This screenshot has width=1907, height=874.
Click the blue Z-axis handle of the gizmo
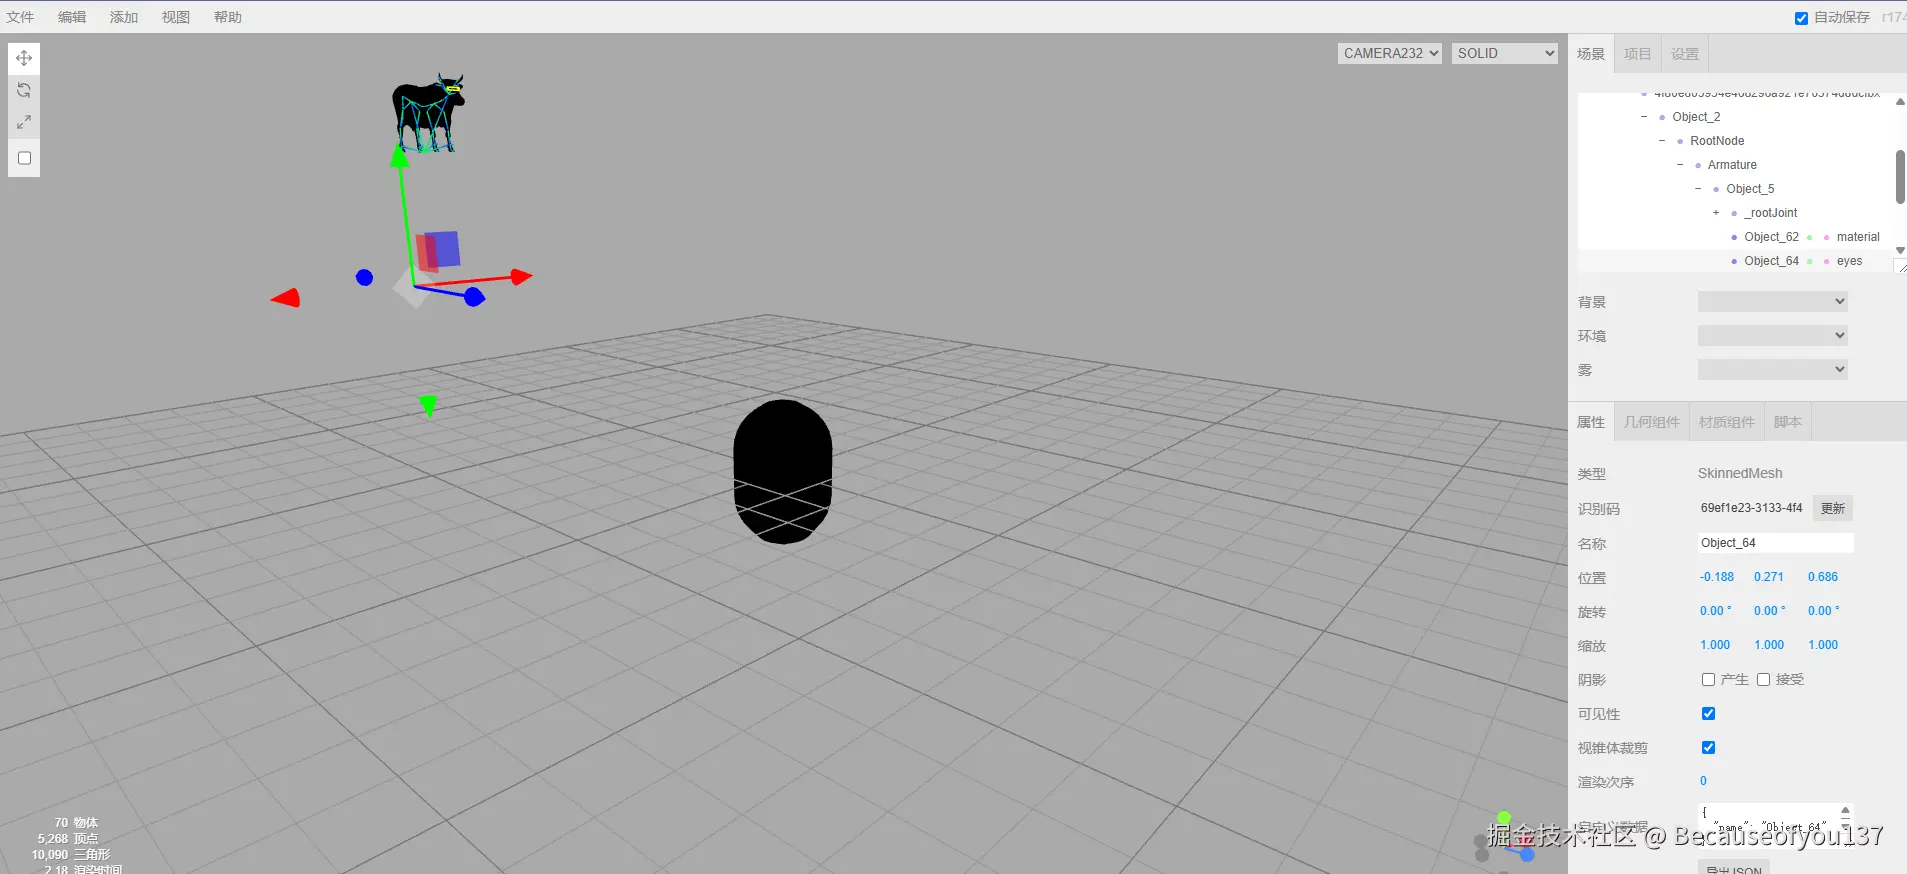(474, 297)
